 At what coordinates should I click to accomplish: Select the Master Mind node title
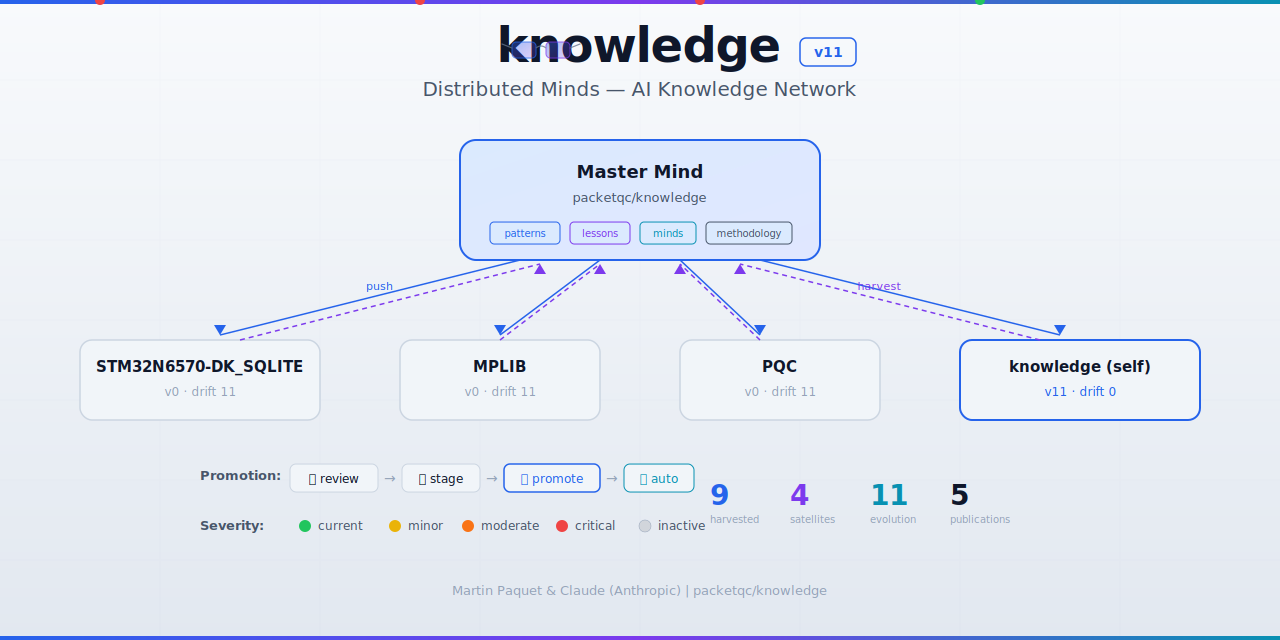pos(640,172)
